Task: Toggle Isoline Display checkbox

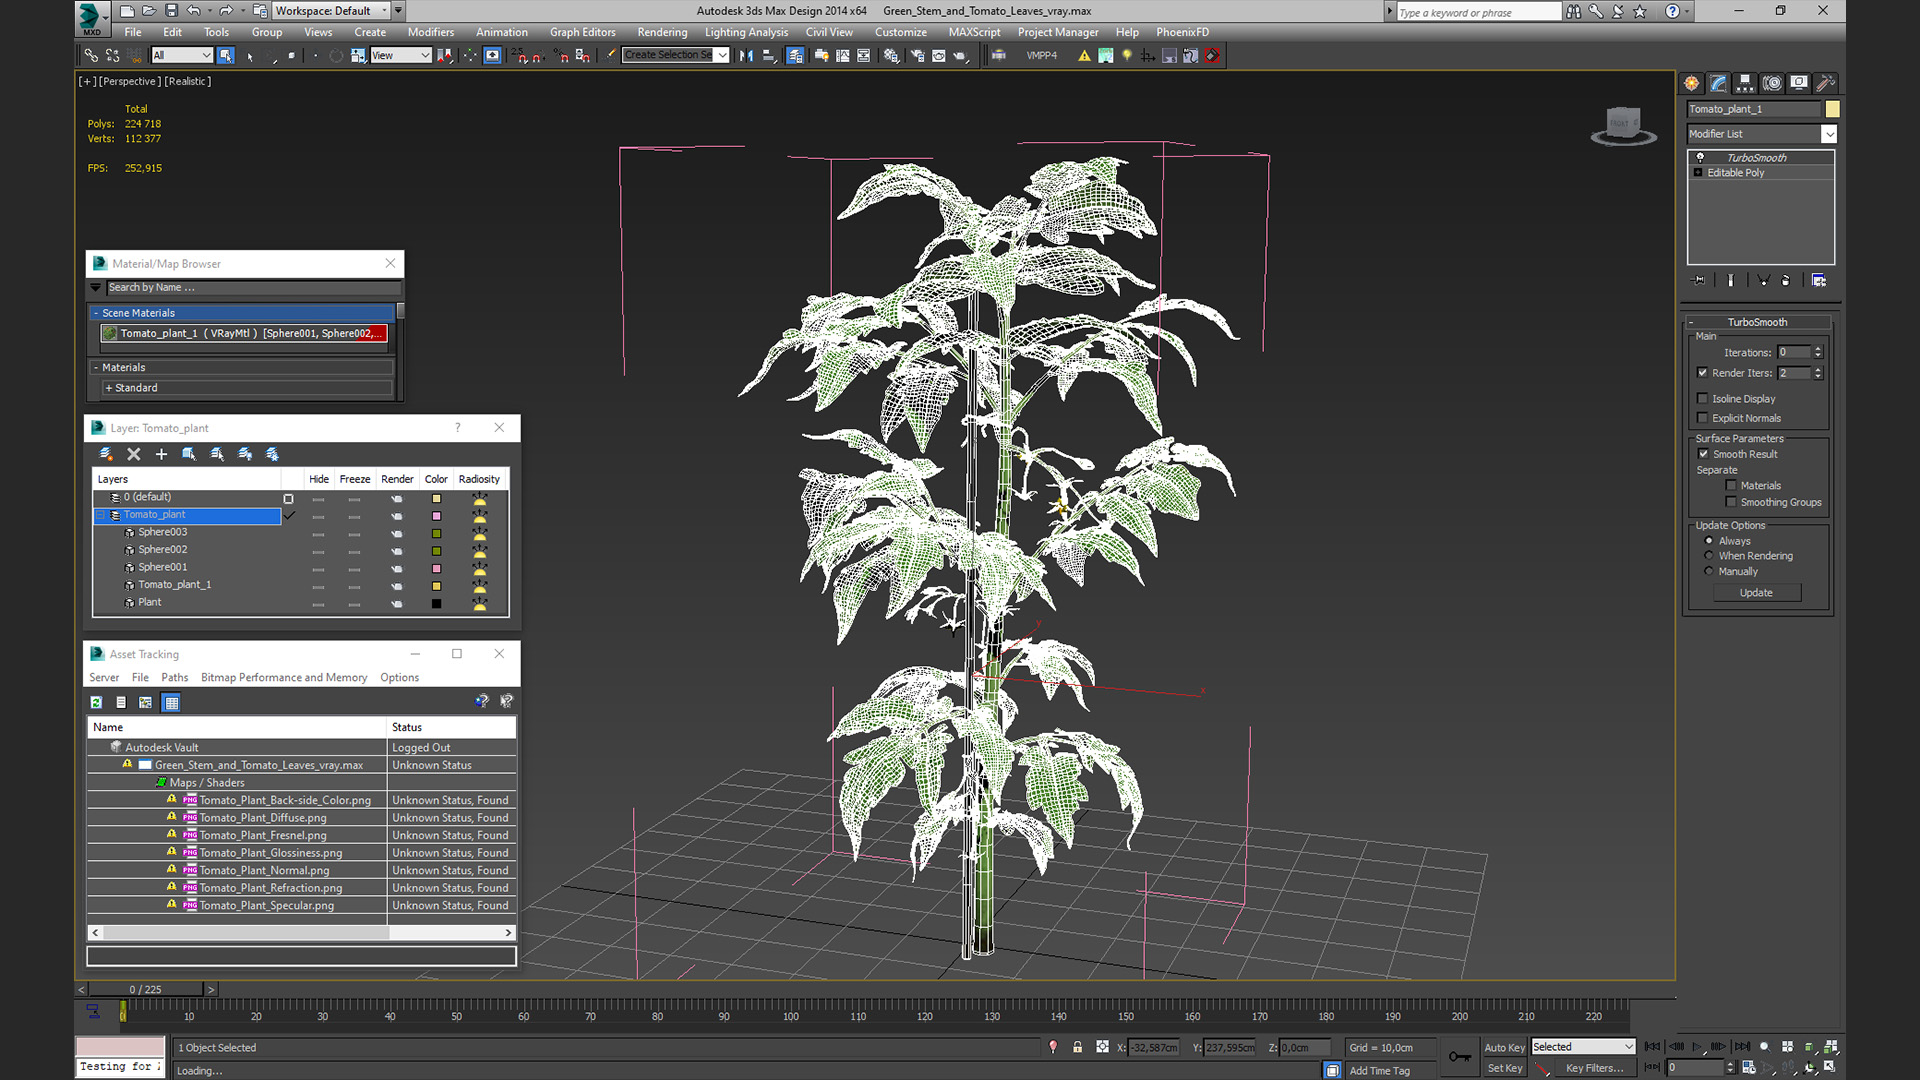Action: (1702, 398)
